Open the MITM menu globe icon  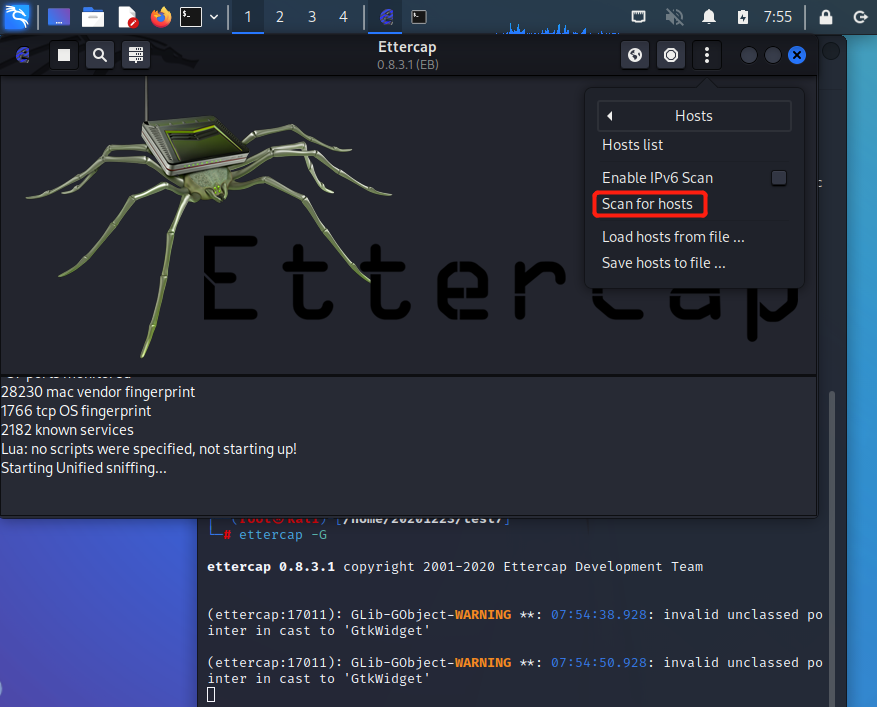[x=635, y=55]
